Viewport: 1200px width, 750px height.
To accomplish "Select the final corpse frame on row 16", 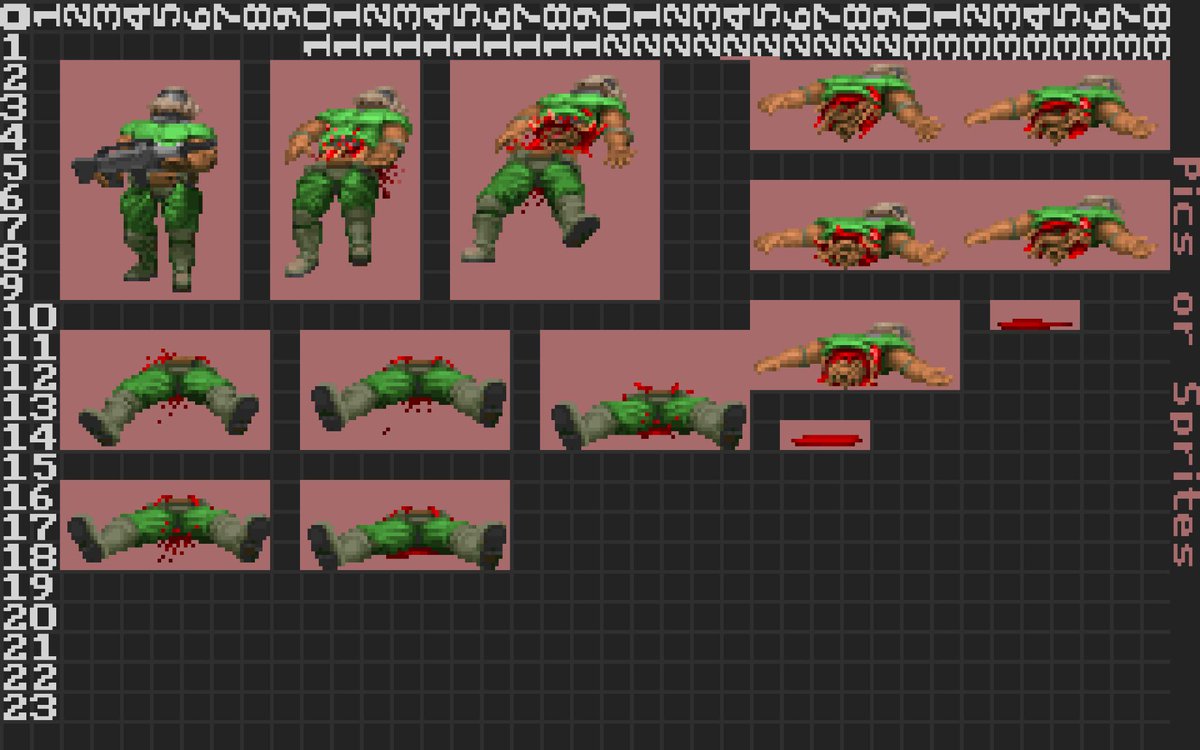I will point(405,525).
